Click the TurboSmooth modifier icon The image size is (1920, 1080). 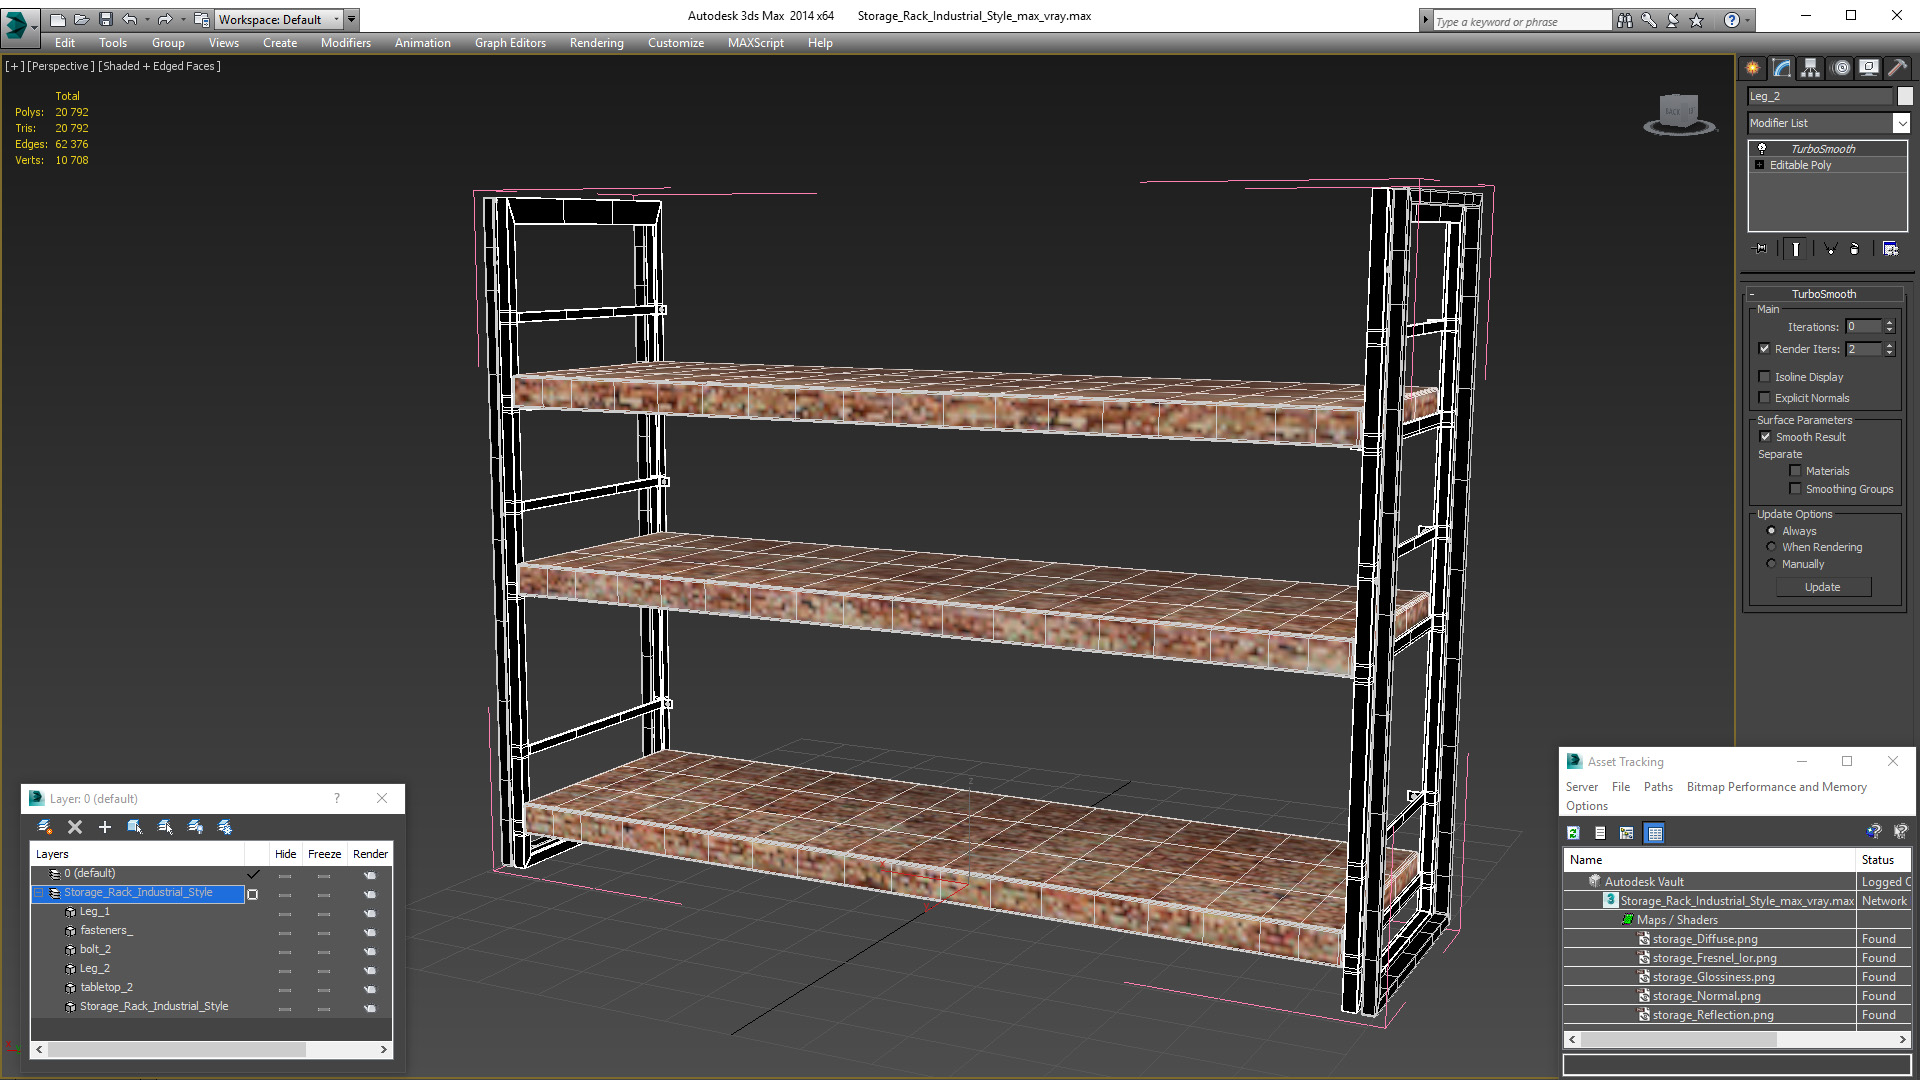1763,148
